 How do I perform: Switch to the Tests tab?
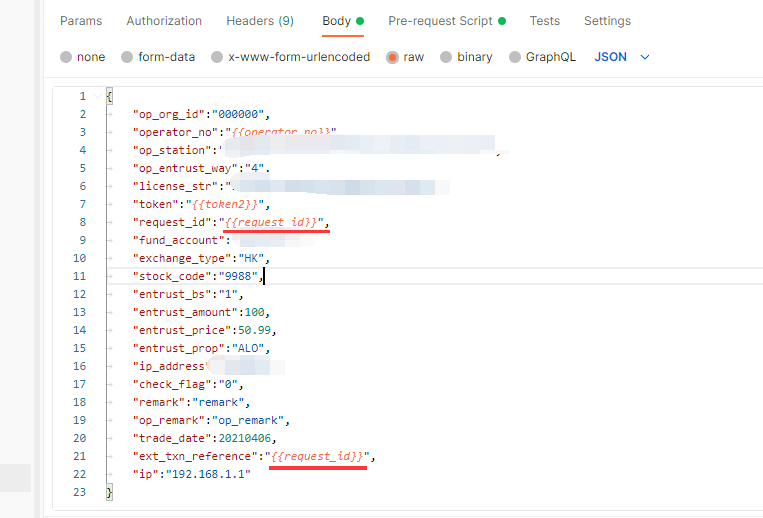tap(545, 21)
